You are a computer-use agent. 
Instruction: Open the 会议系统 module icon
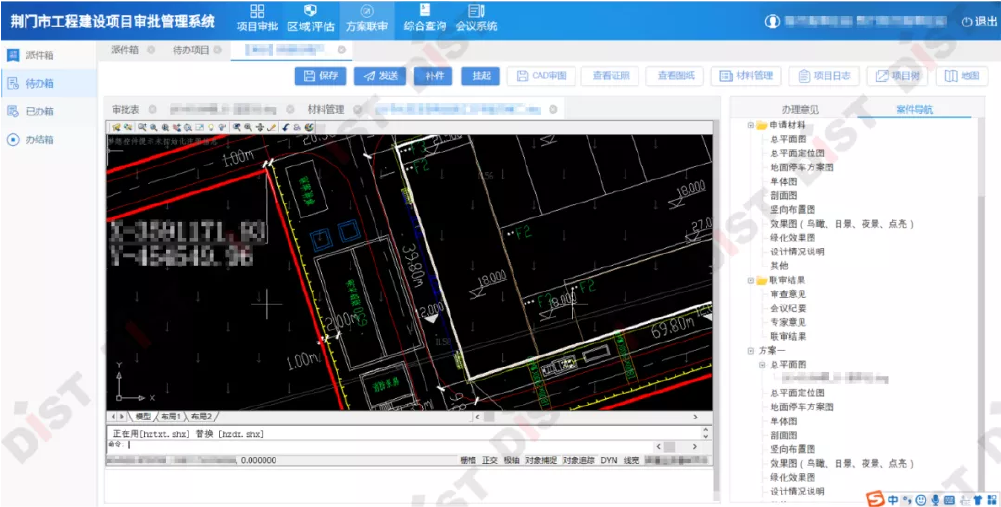[475, 17]
